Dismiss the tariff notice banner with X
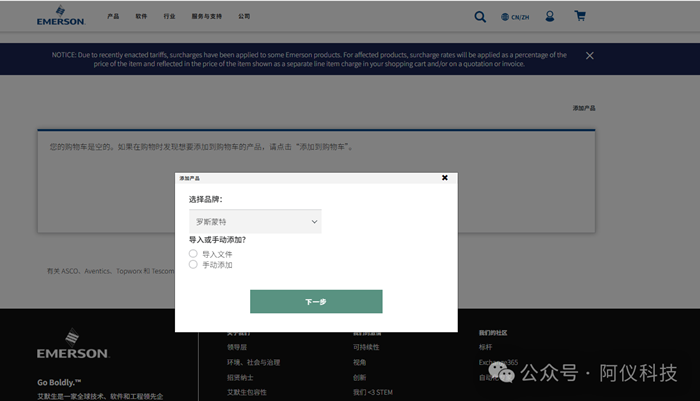Image resolution: width=700 pixels, height=401 pixels. coord(590,56)
